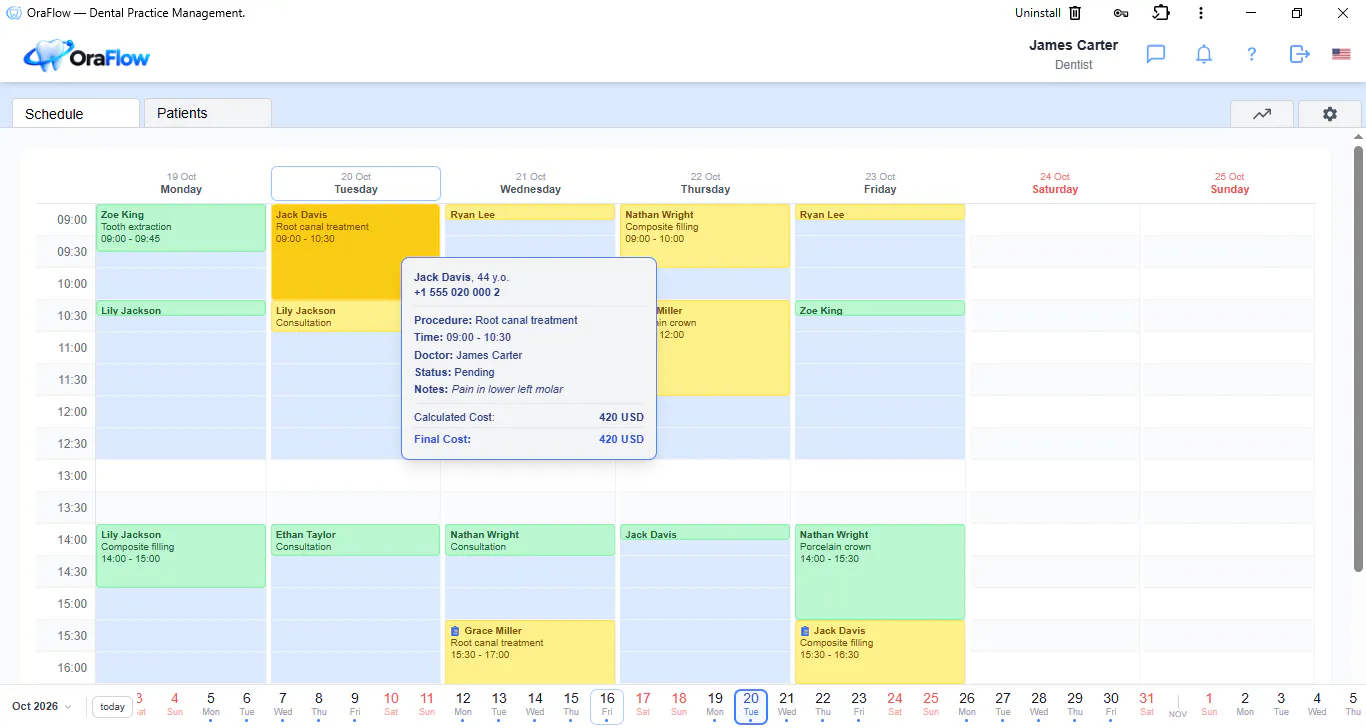Log out using the exit icon
Image resolution: width=1366 pixels, height=728 pixels.
(x=1299, y=54)
